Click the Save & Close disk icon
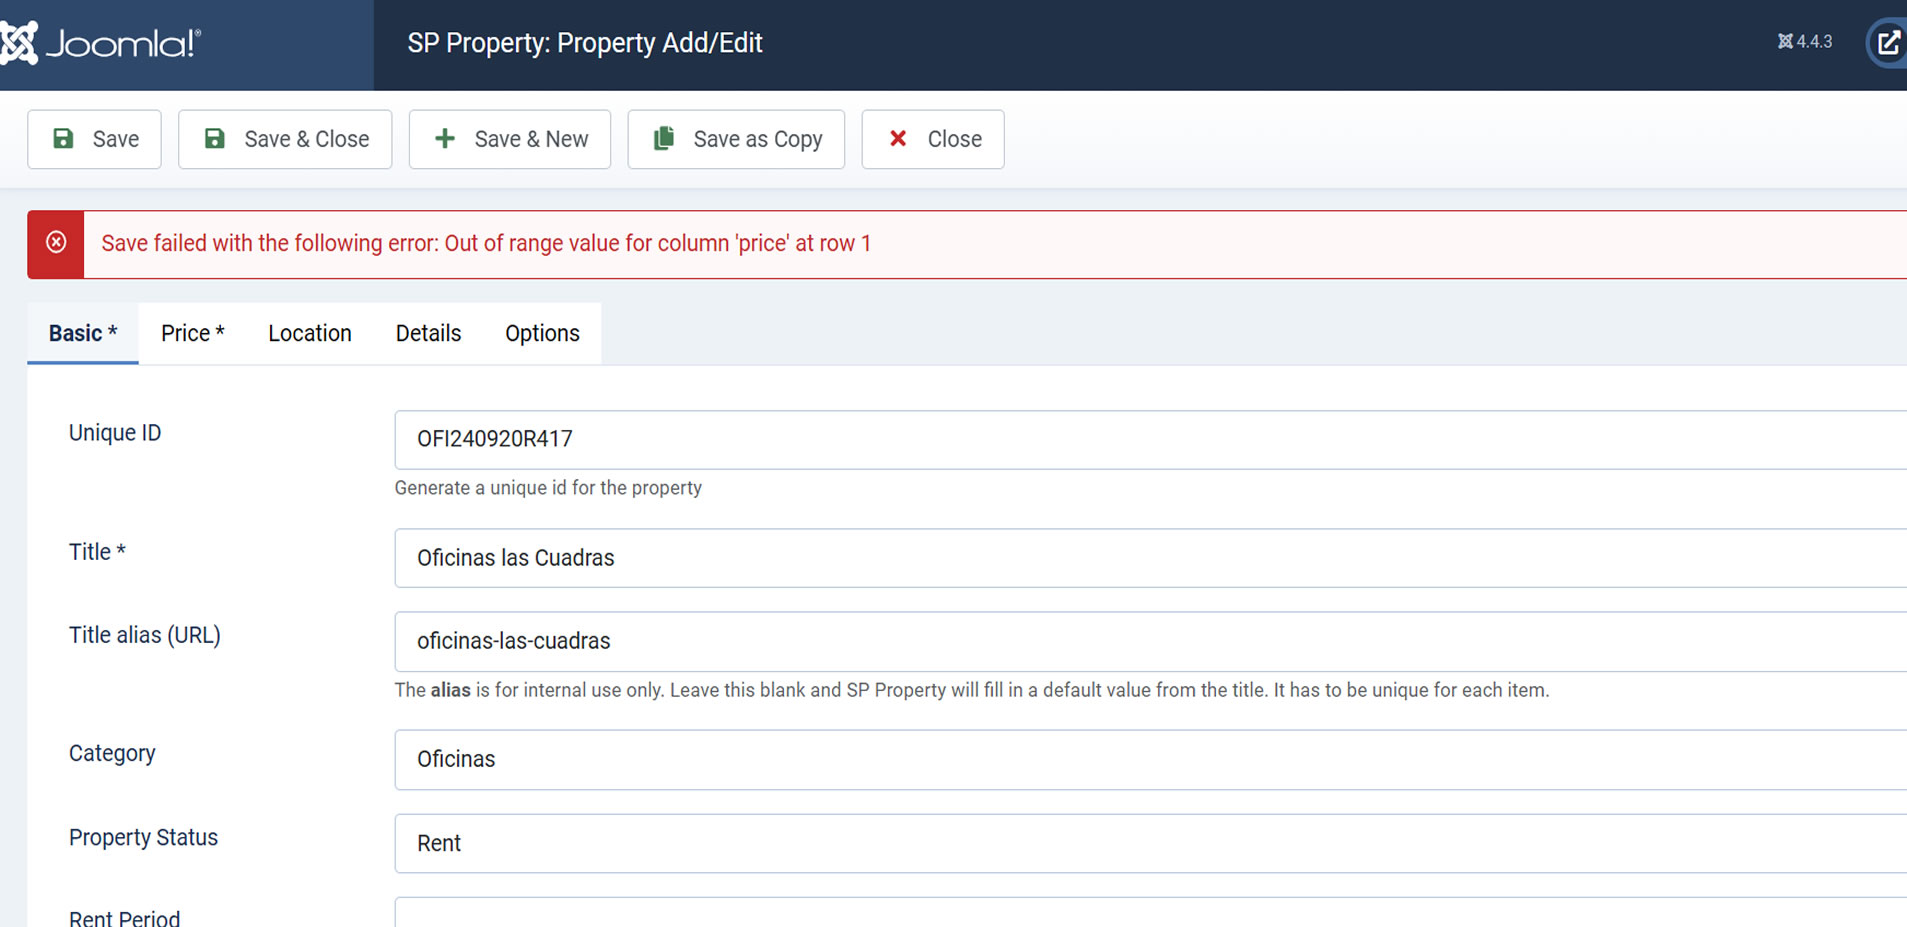The height and width of the screenshot is (927, 1907). click(214, 139)
